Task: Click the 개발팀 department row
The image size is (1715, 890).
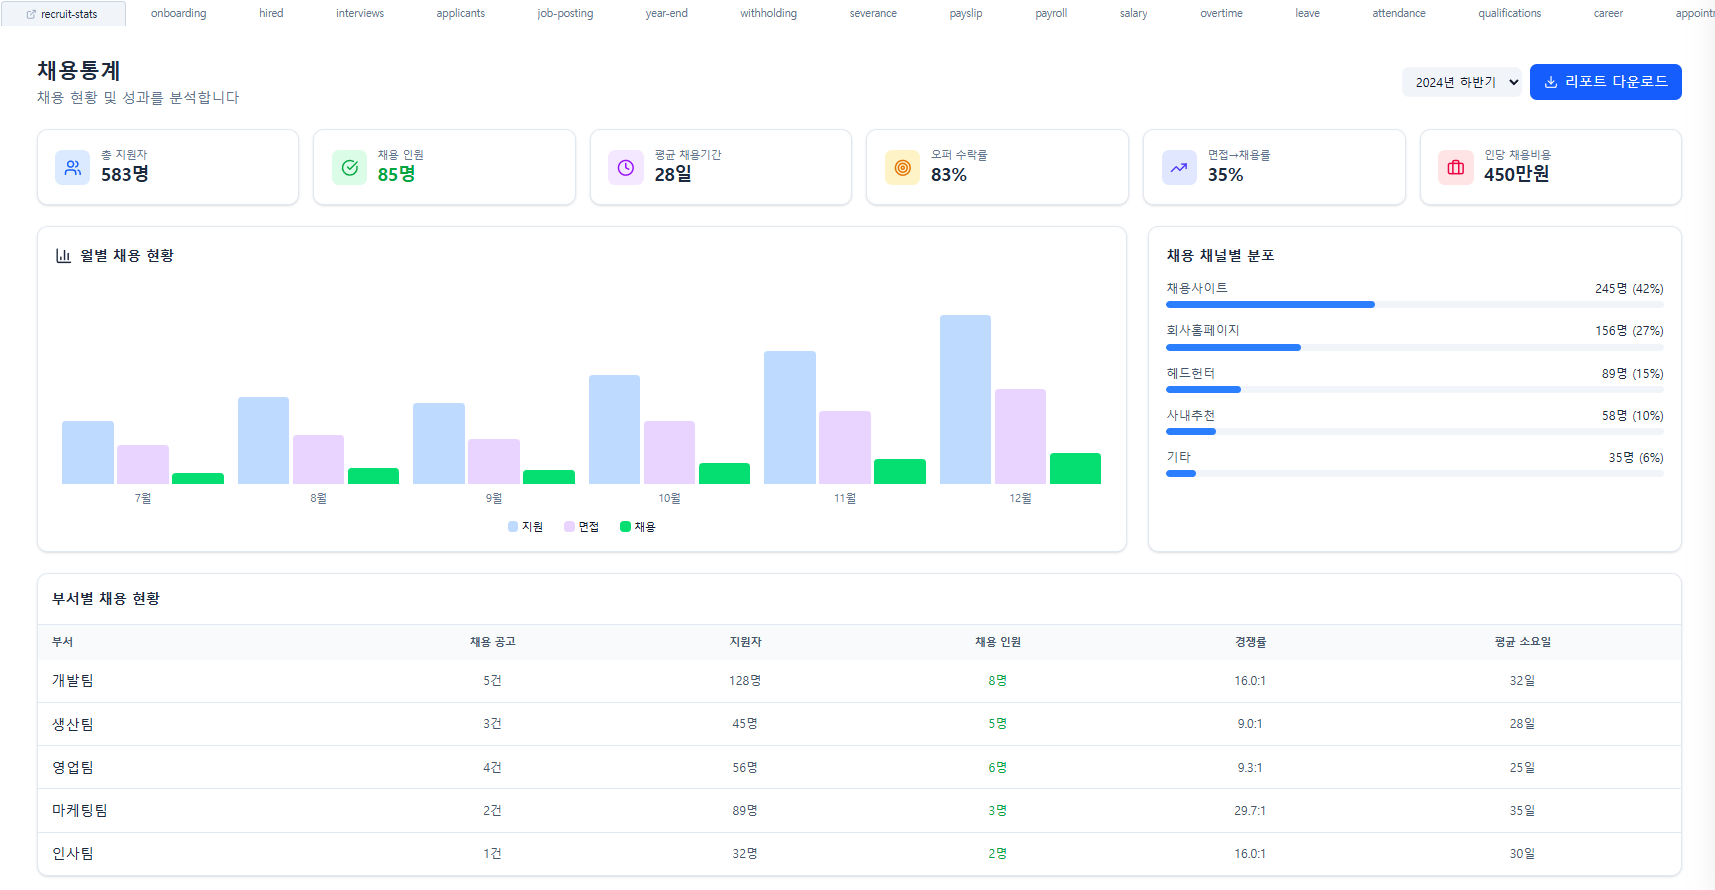Action: [x=73, y=681]
